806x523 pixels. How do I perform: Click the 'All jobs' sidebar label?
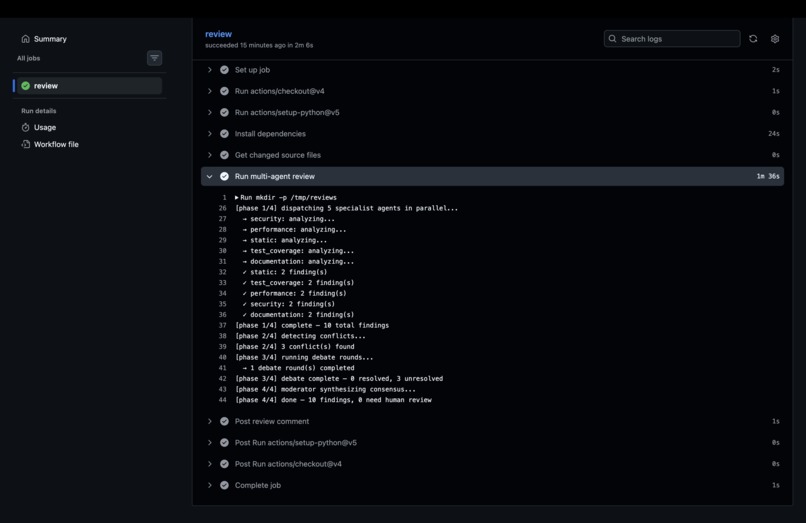(28, 58)
